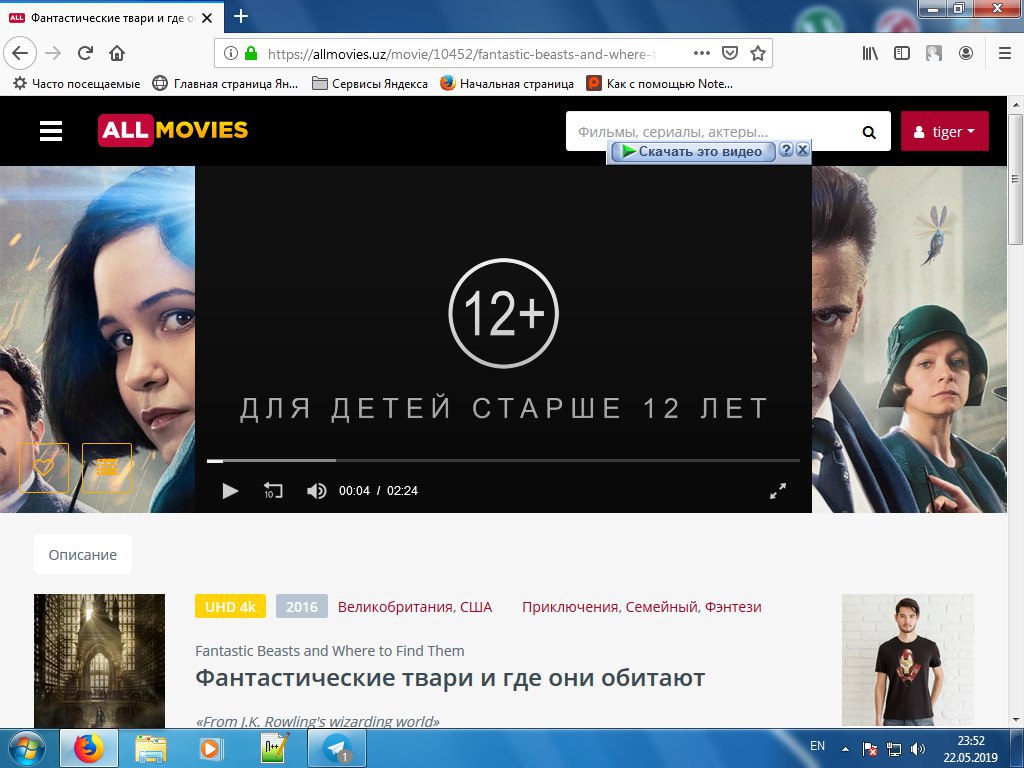Image resolution: width=1024 pixels, height=768 pixels.
Task: Open Главная страница Ян... bookmark
Action: [x=225, y=84]
